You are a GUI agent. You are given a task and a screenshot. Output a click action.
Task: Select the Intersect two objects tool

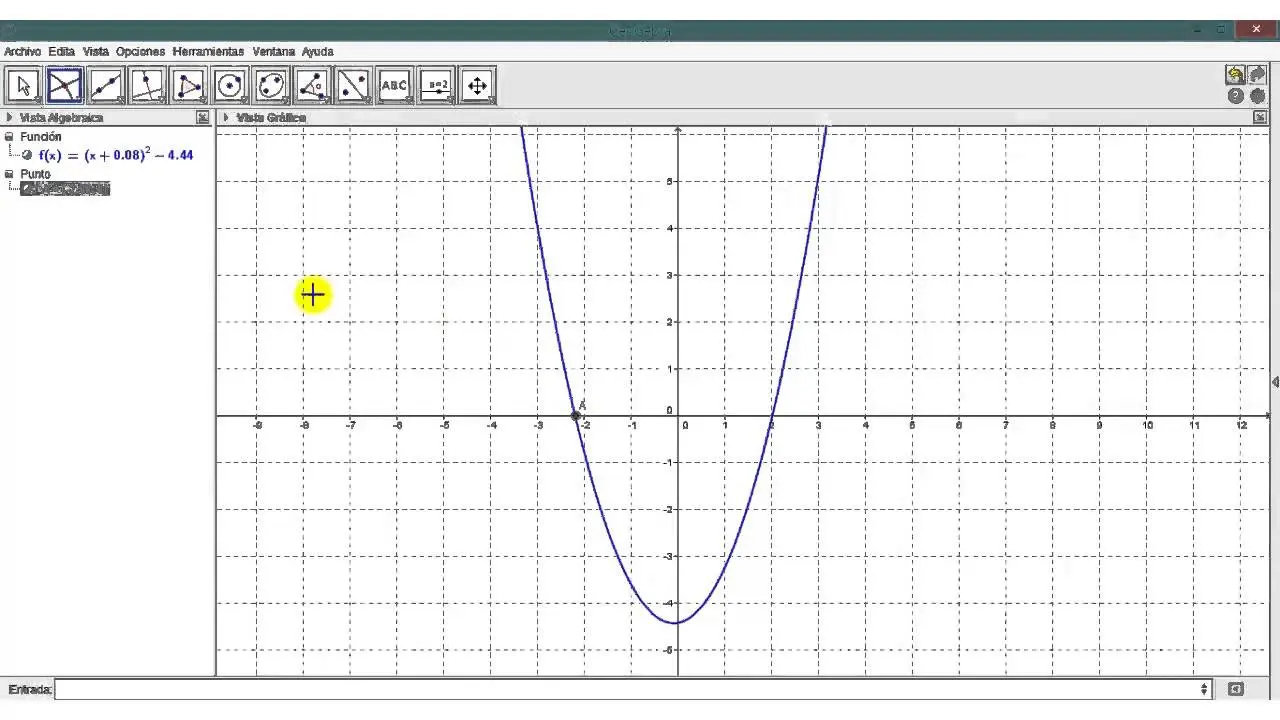point(64,86)
